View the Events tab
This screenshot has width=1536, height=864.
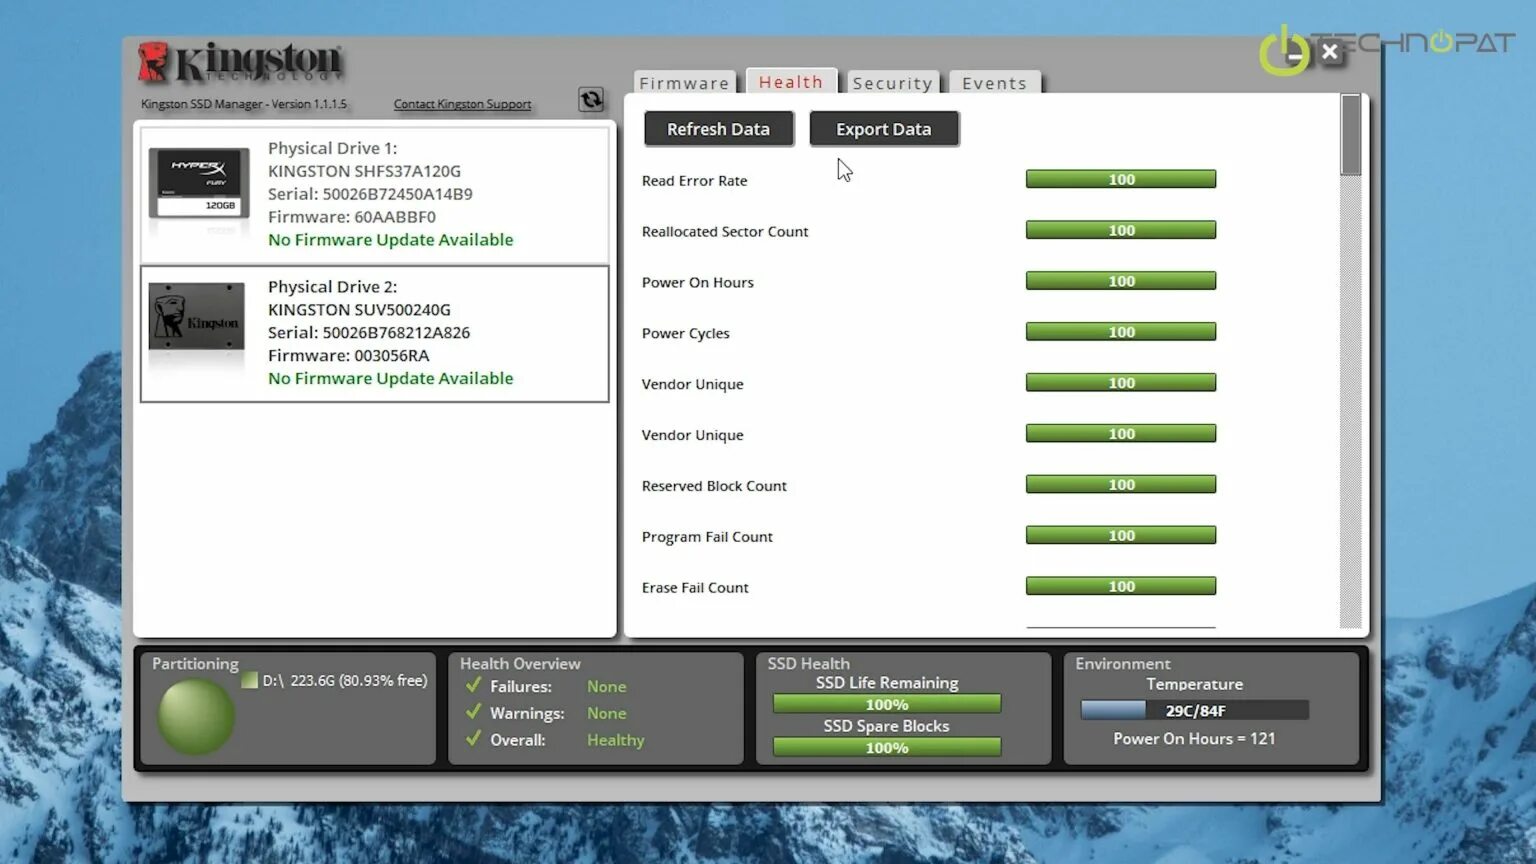tap(994, 83)
